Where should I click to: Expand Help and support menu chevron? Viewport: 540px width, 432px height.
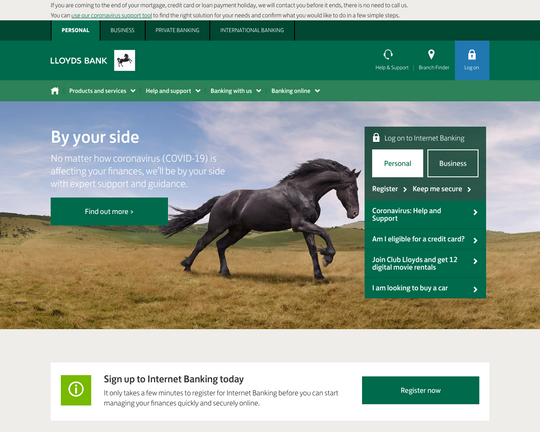click(198, 91)
